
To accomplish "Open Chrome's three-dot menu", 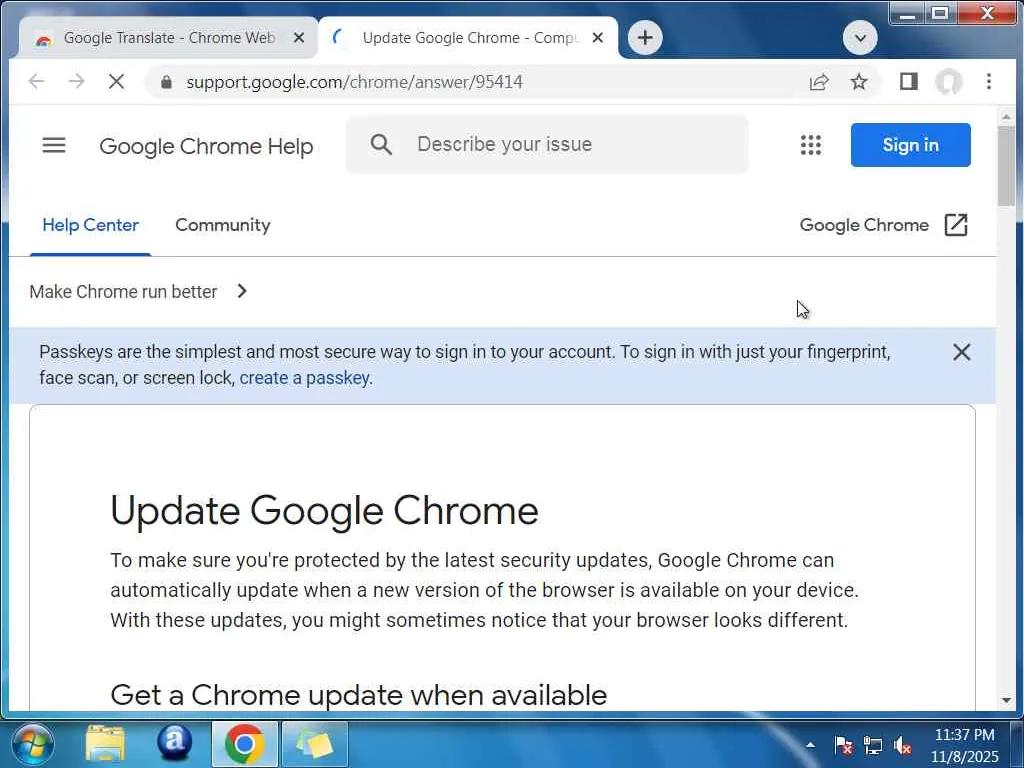I will point(989,82).
